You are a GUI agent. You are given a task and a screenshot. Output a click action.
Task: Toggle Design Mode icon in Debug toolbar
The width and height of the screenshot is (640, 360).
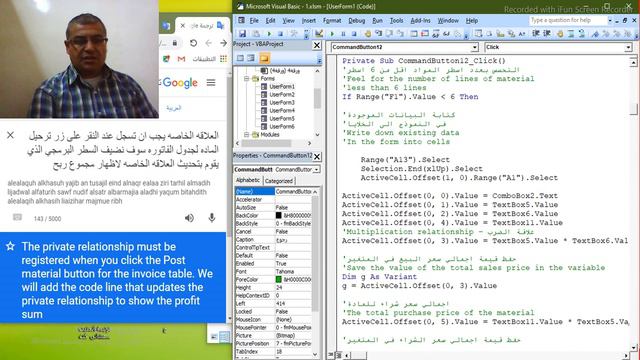(x=319, y=34)
